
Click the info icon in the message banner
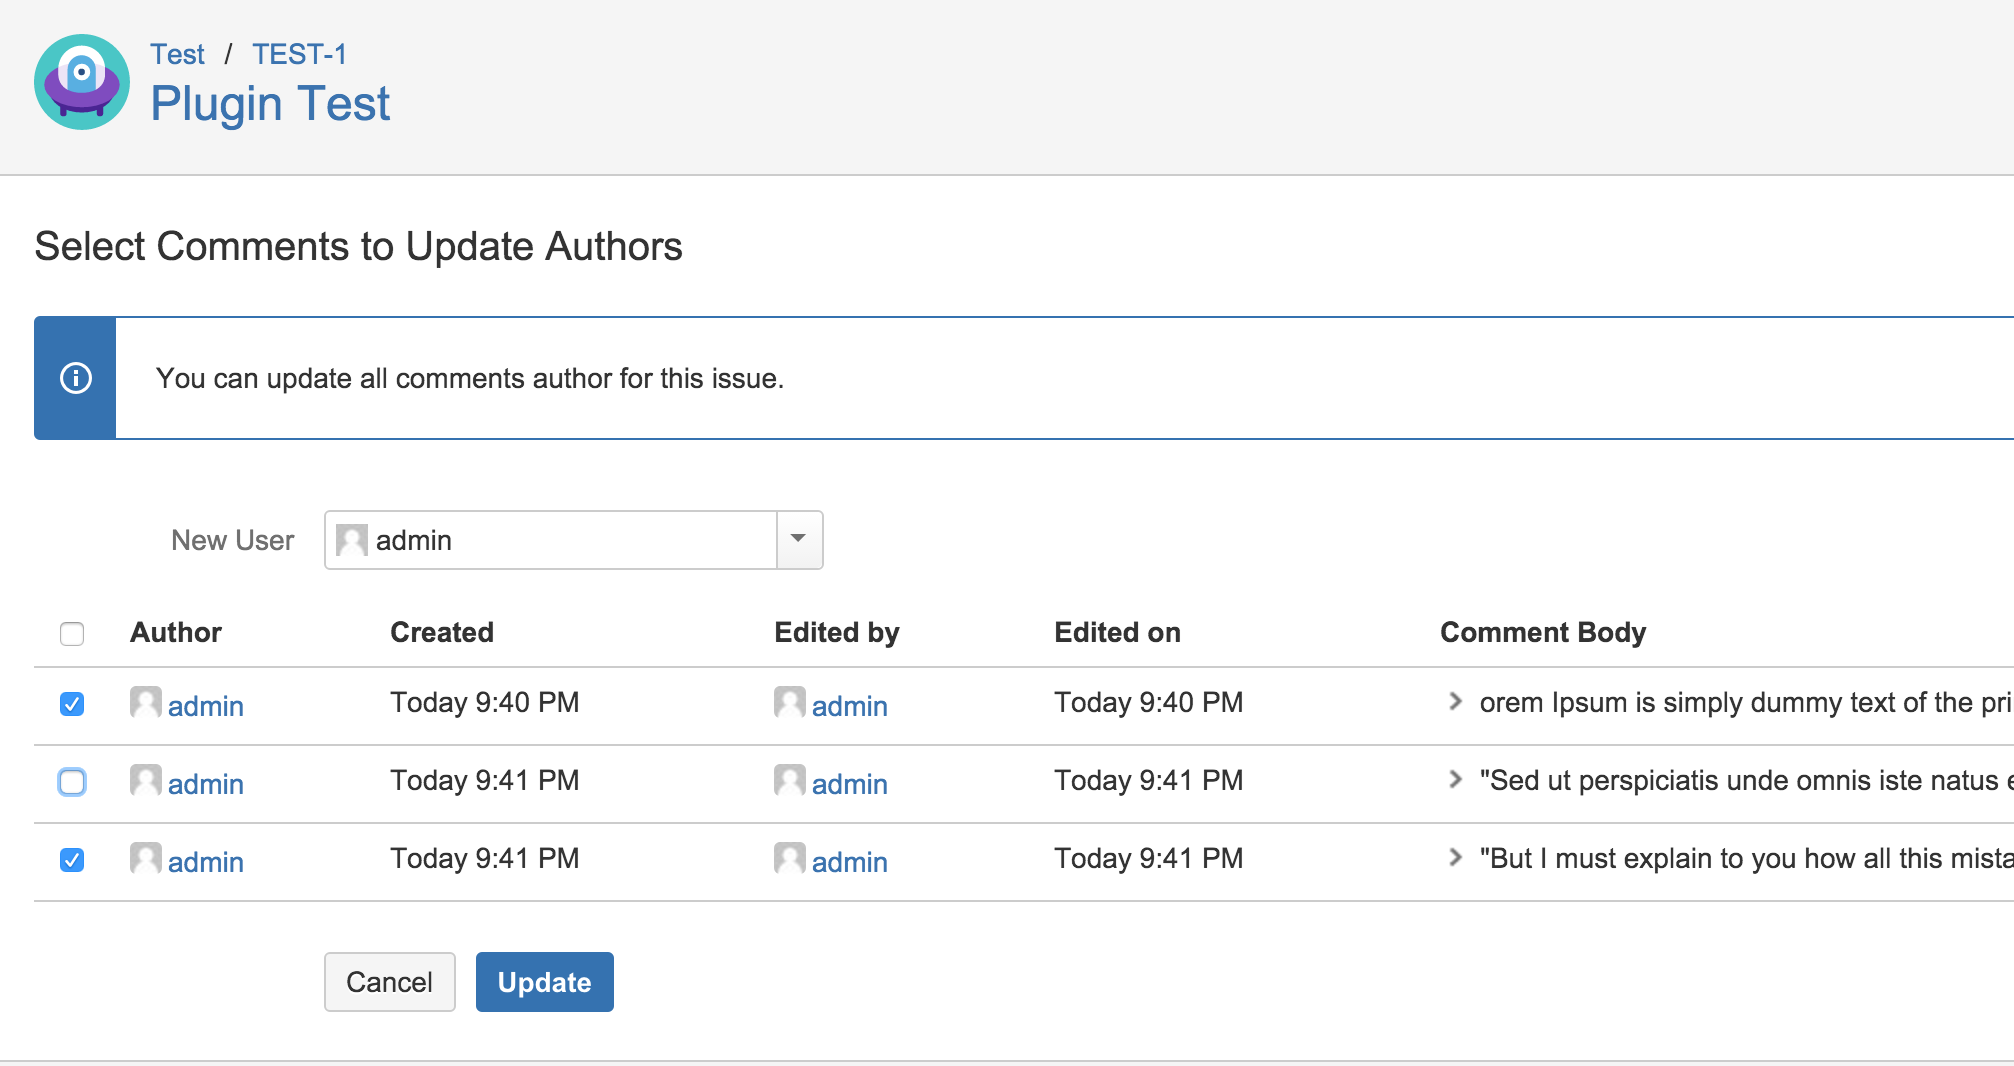coord(76,378)
